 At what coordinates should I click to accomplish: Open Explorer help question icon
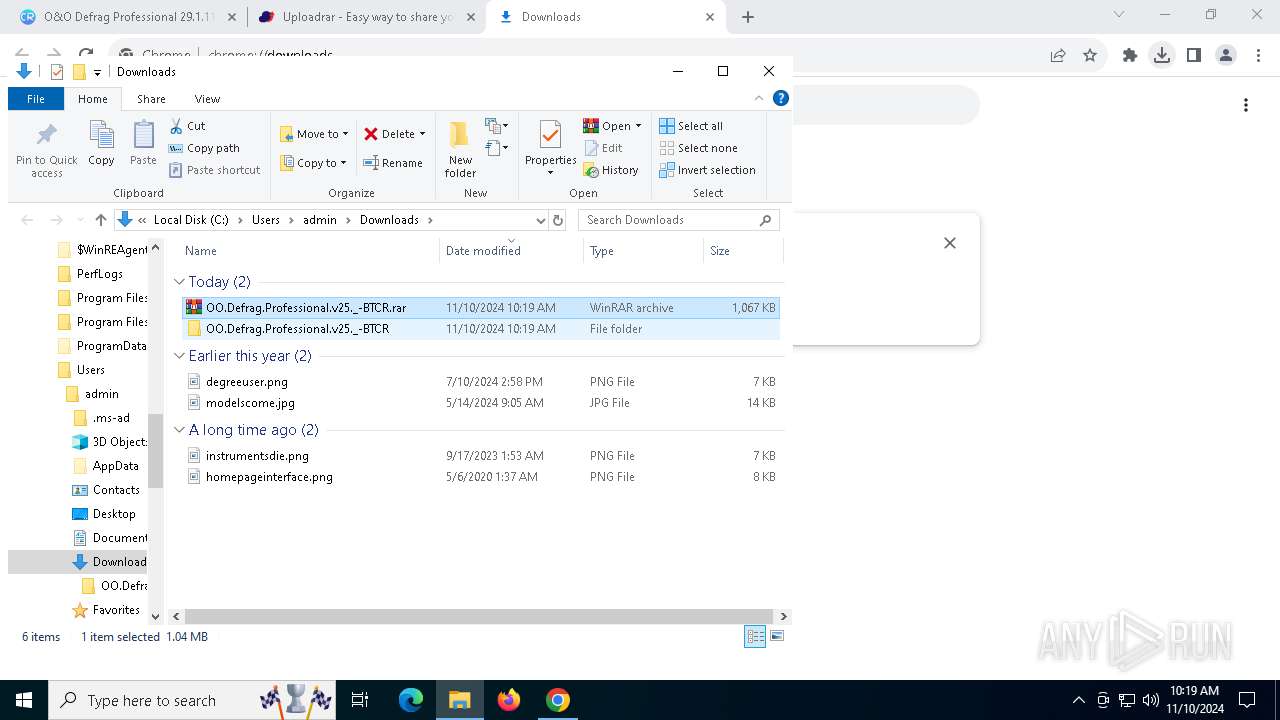(781, 98)
